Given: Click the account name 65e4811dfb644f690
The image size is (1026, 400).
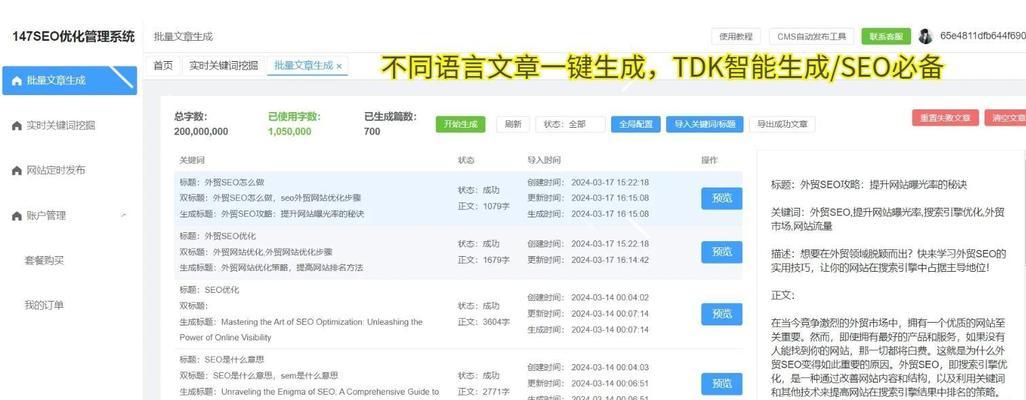Looking at the screenshot, I should pos(982,35).
